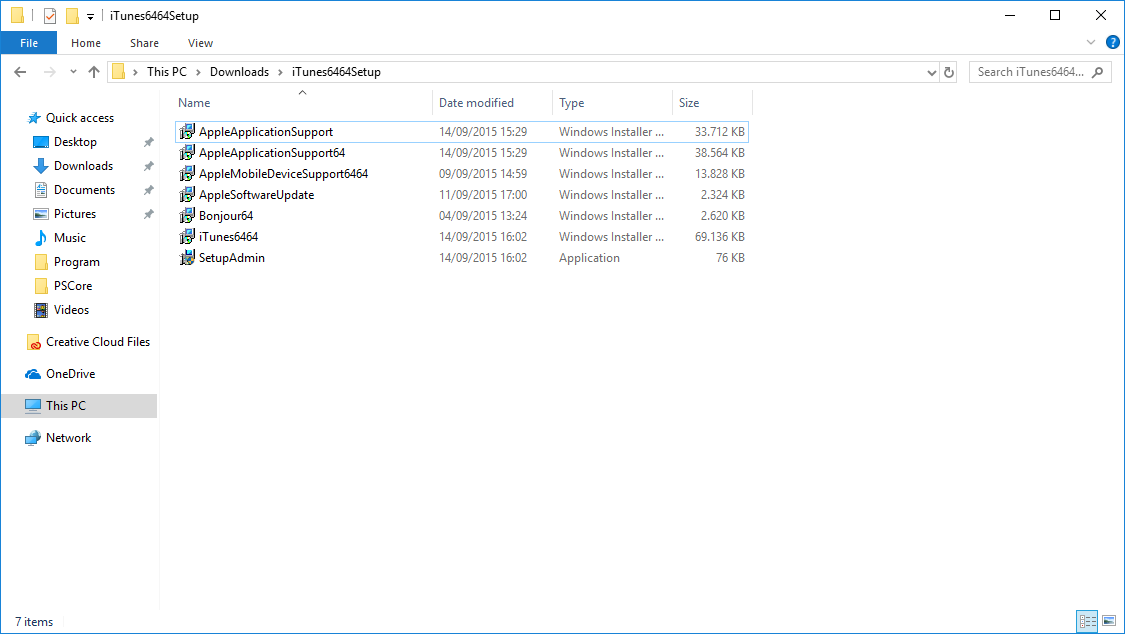Viewport: 1125px width, 634px height.
Task: Click Downloads in the address breadcrumb
Action: pos(239,72)
